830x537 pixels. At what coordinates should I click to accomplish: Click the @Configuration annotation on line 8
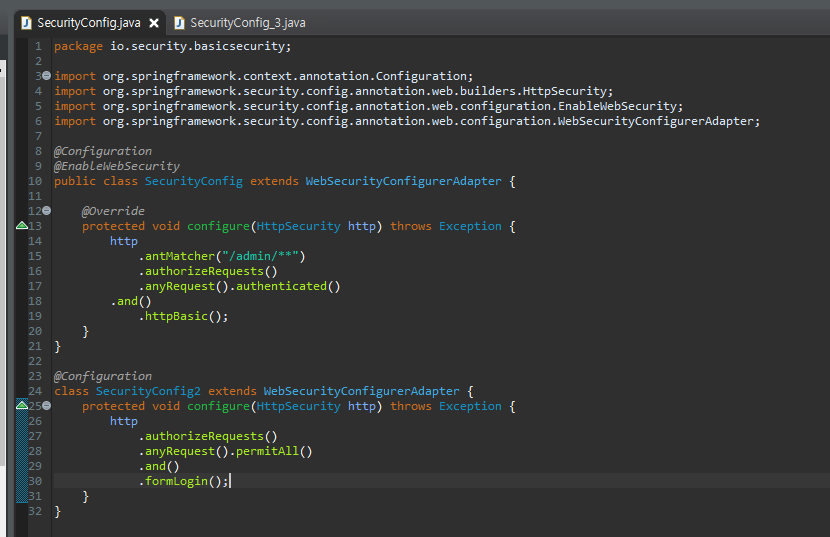(x=103, y=151)
